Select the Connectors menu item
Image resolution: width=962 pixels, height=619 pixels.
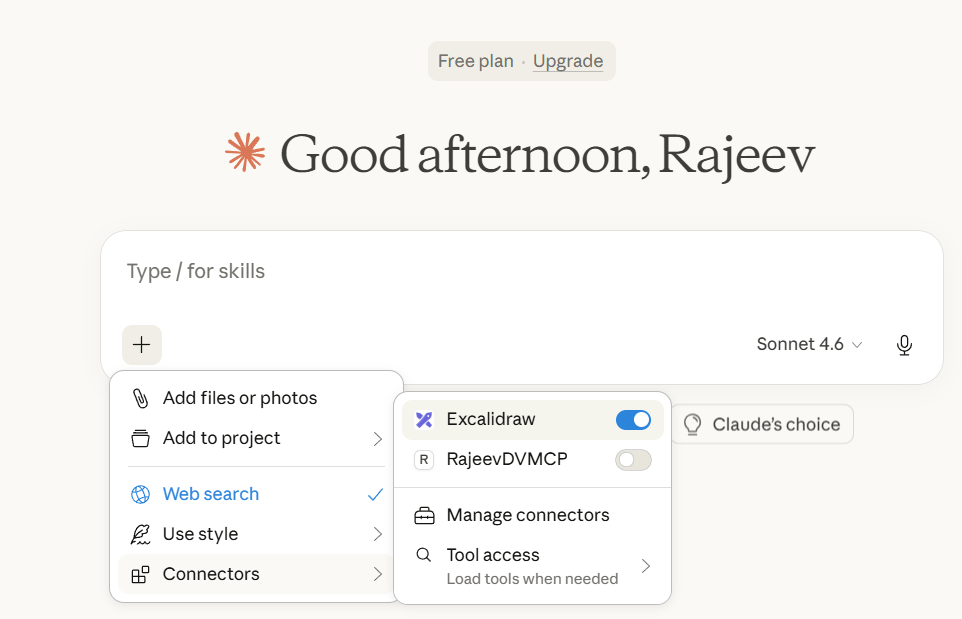pos(211,574)
